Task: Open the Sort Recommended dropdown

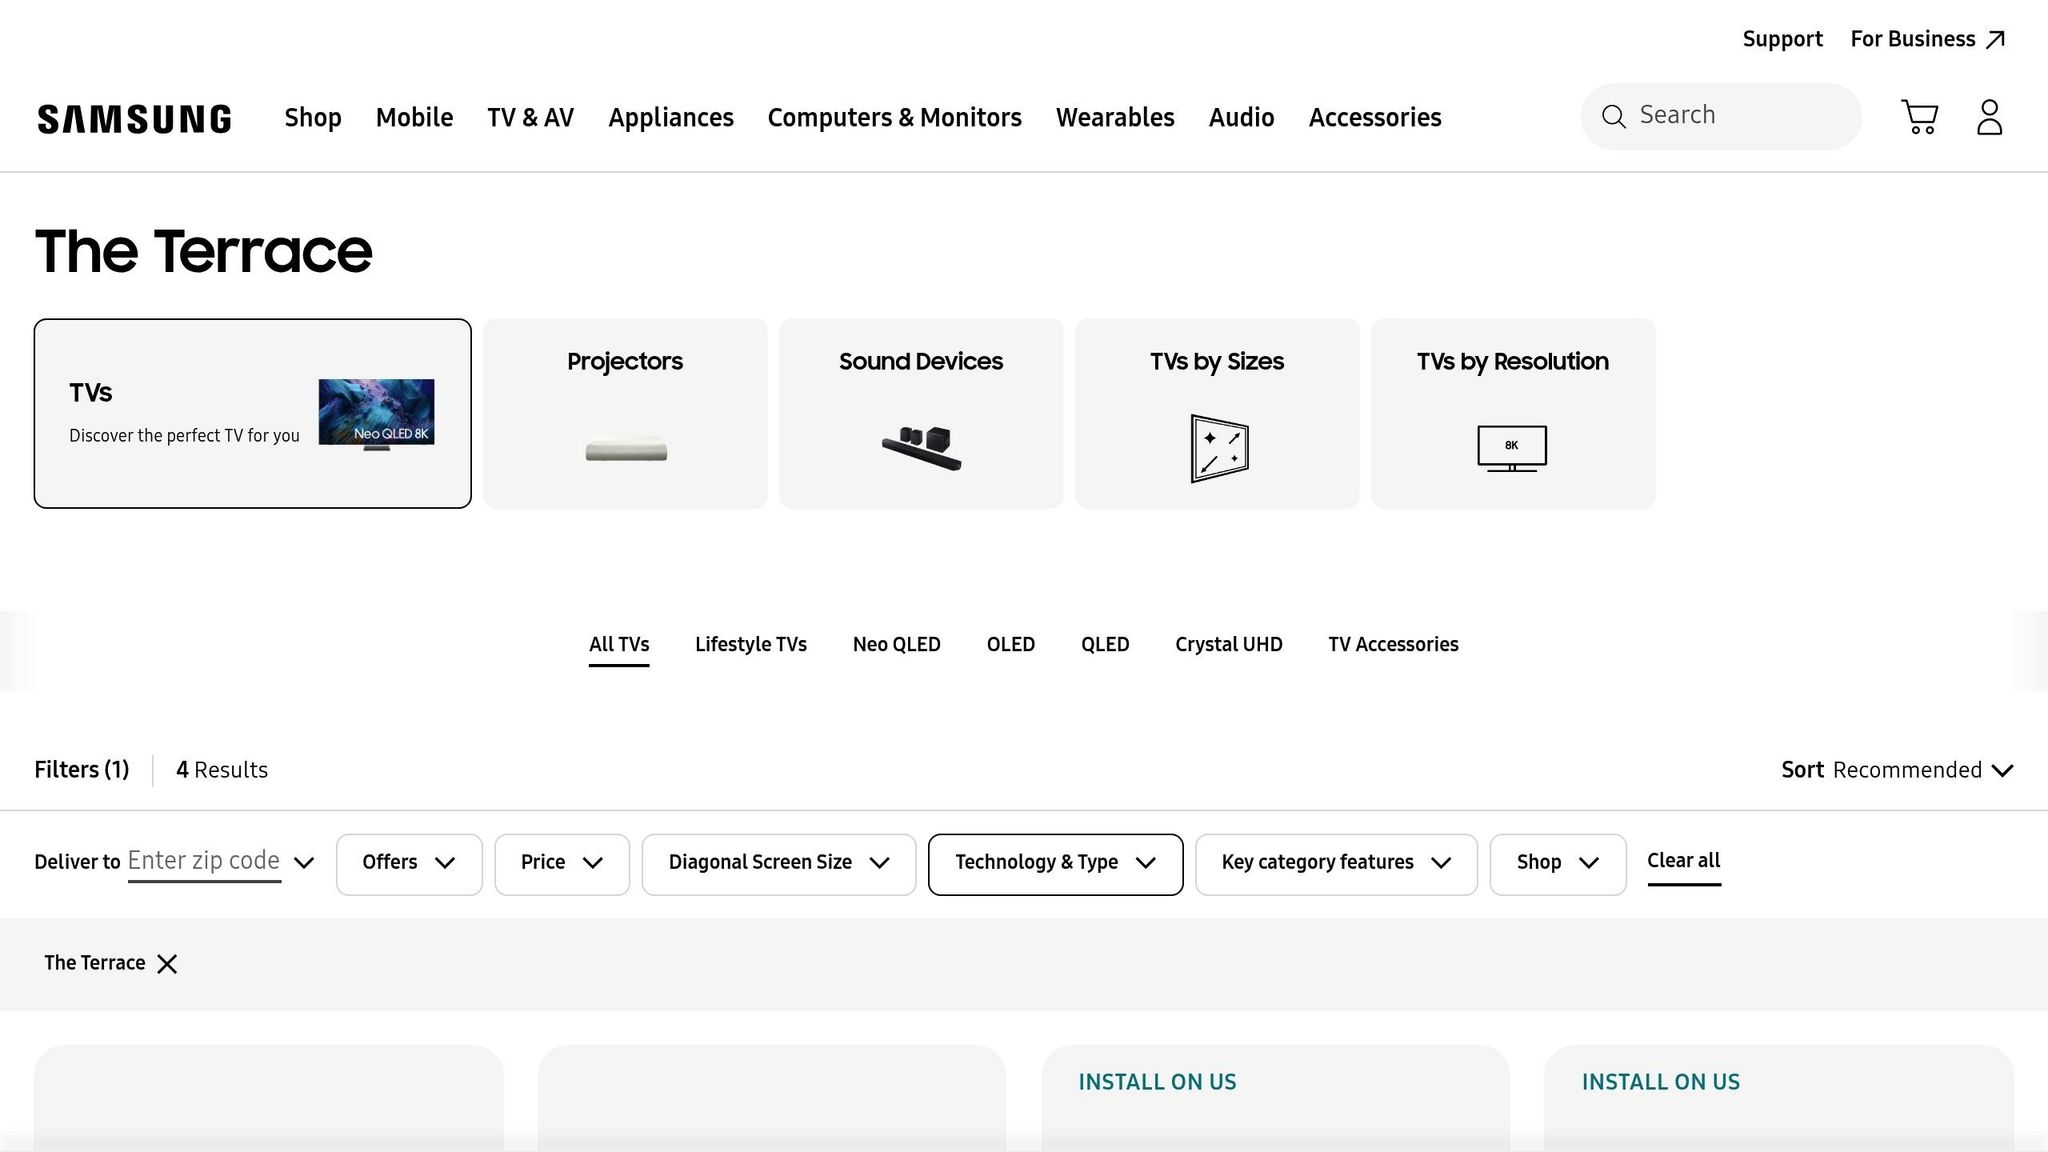Action: click(x=1897, y=770)
